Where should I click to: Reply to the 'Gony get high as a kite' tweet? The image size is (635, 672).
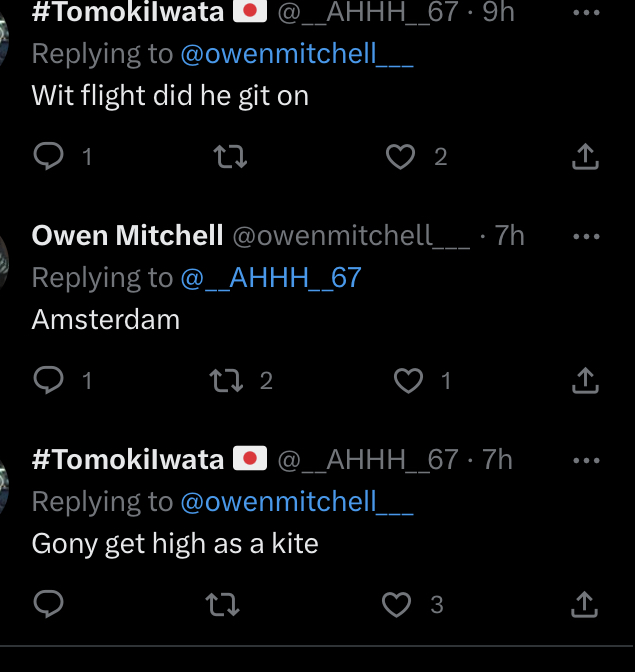49,604
